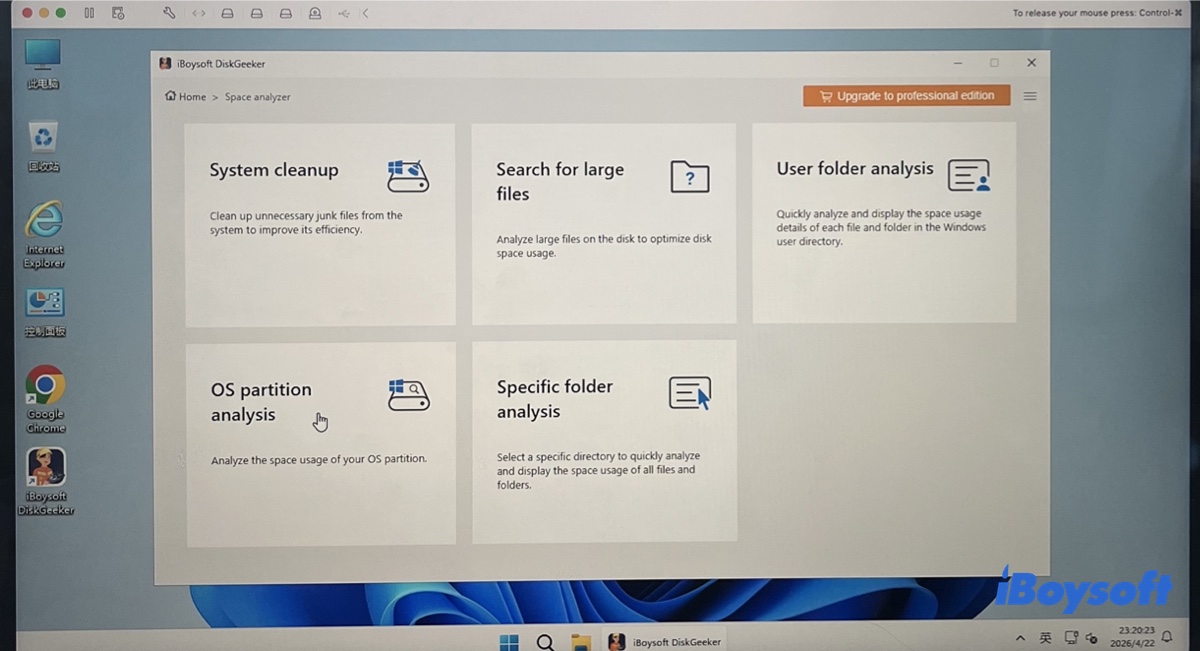Click the VM camera device icon

pyautogui.click(x=316, y=13)
